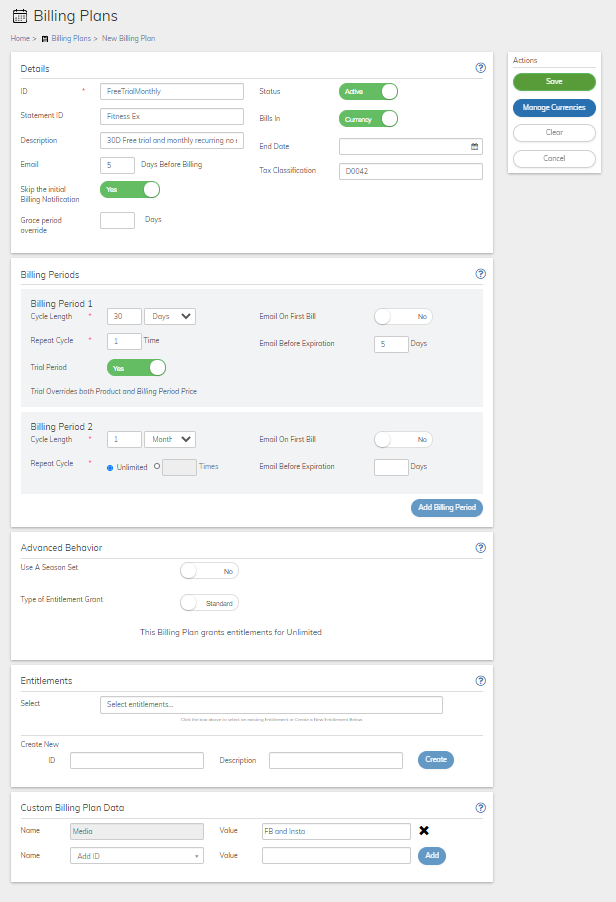The width and height of the screenshot is (616, 902).
Task: Click the Billing Period 2 Times count field
Action: (x=179, y=467)
